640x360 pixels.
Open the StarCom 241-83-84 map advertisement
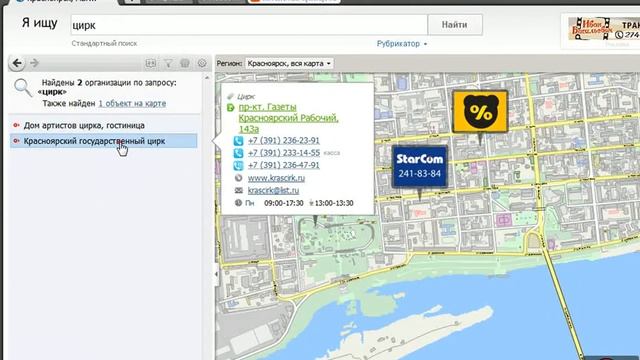[x=420, y=167]
